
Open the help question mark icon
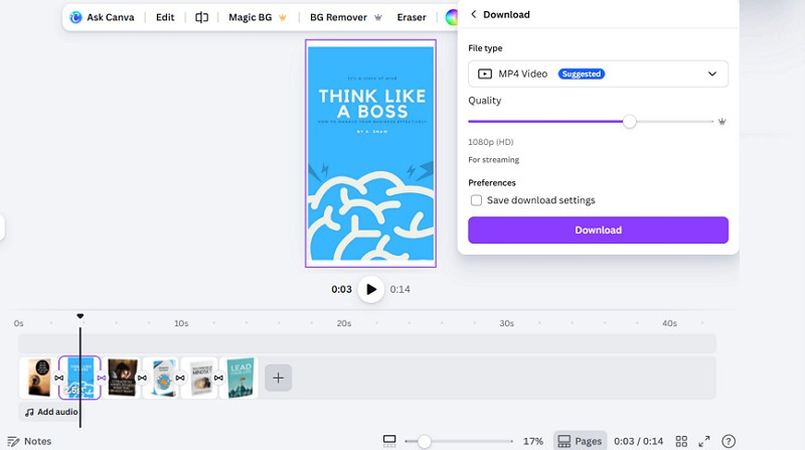pos(729,441)
